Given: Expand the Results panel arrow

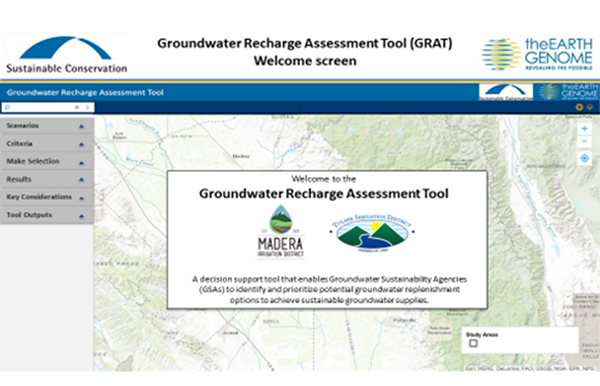Looking at the screenshot, I should pos(82,179).
